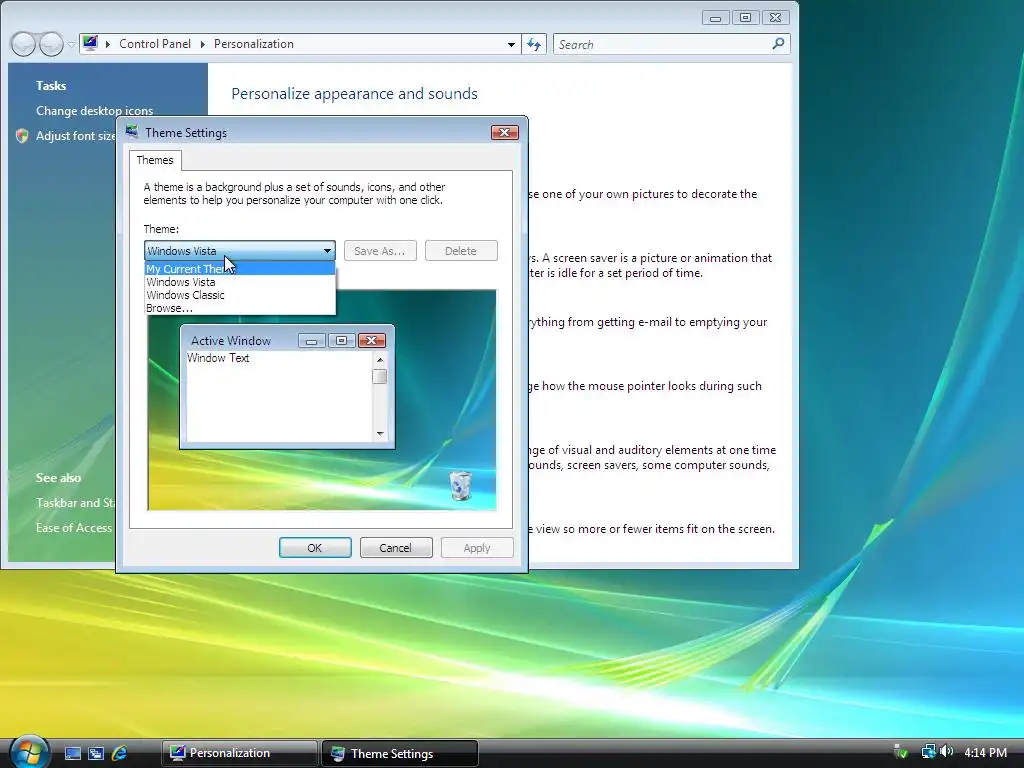Screen dimensions: 1024x768
Task: Select Browse... entry in theme list
Action: [240, 308]
